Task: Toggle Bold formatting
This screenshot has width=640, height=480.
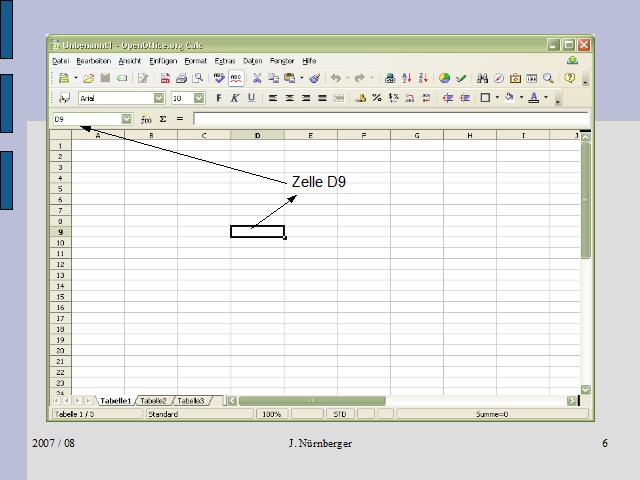Action: coord(219,98)
